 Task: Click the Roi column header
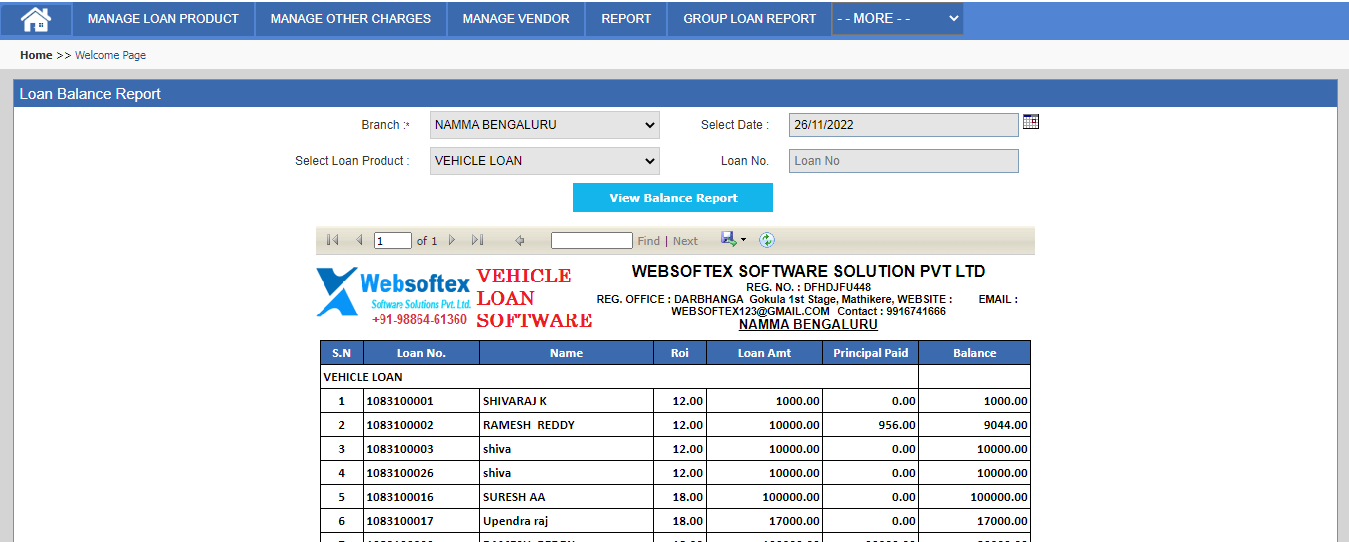click(680, 353)
